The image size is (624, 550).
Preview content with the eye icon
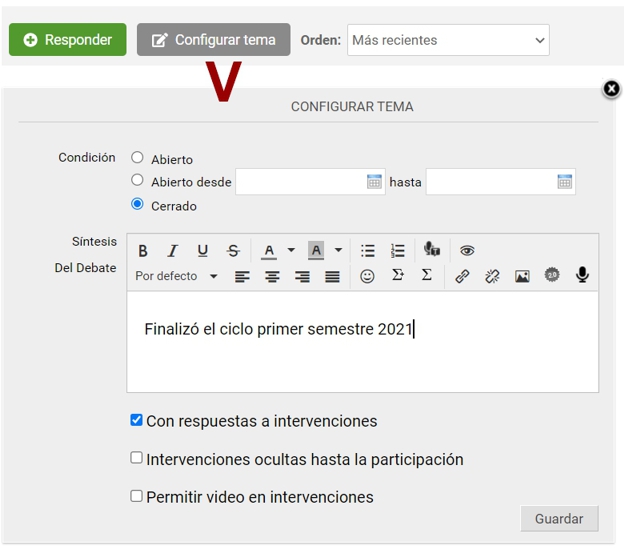pyautogui.click(x=467, y=251)
